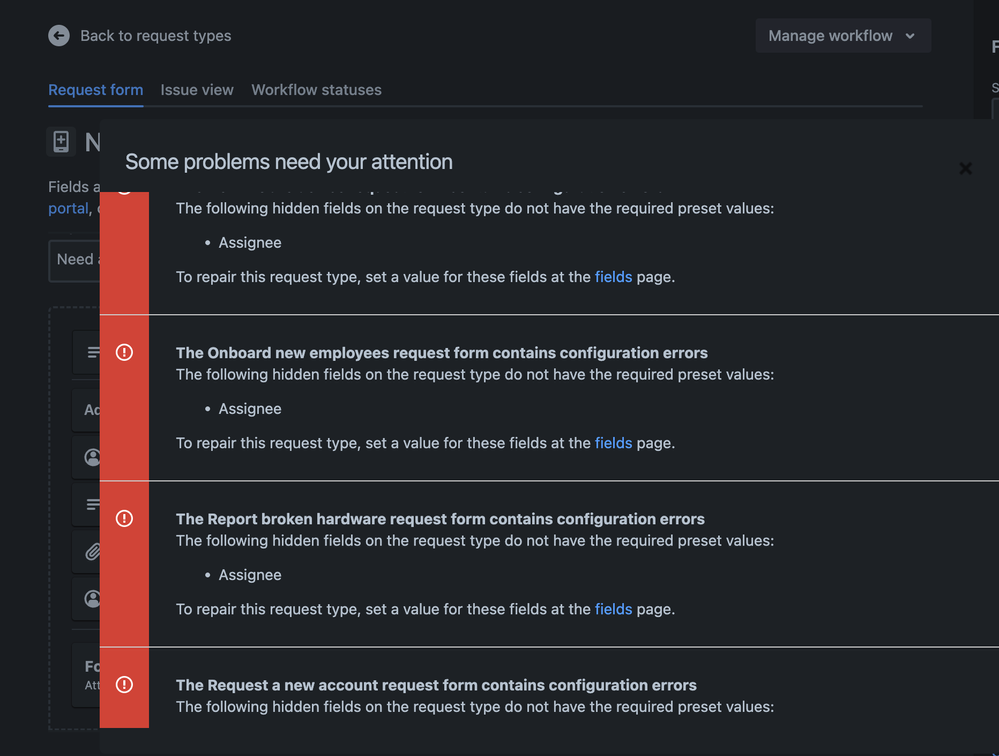Click the lower user avatar field icon

pyautogui.click(x=92, y=599)
